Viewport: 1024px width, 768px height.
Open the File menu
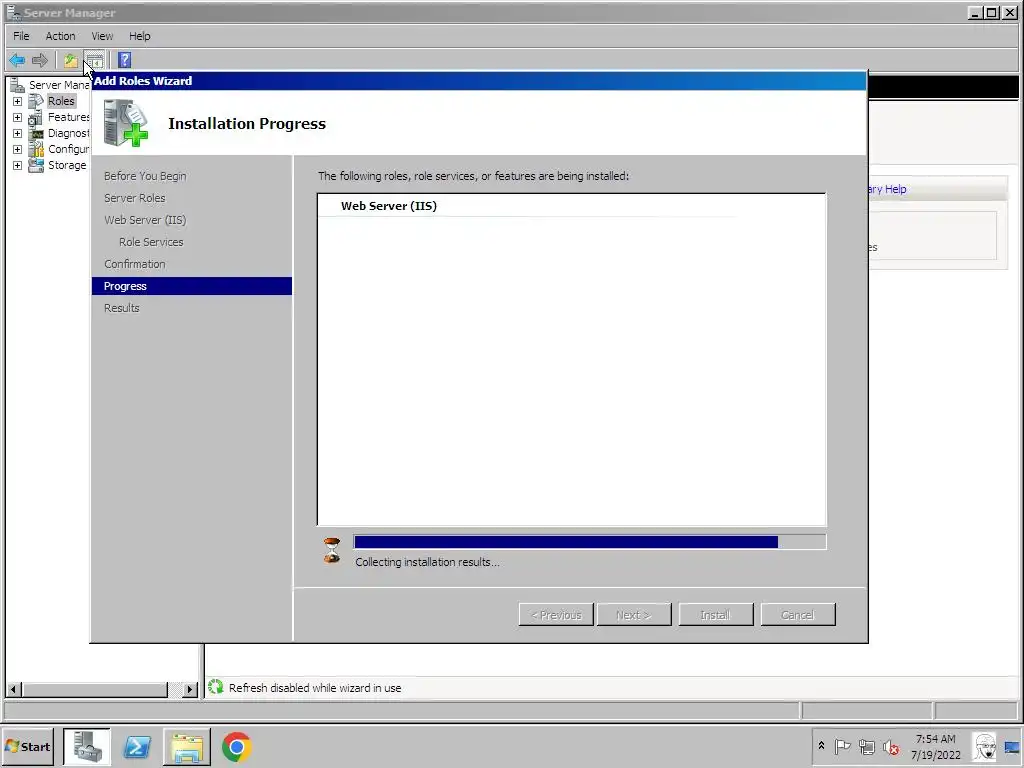click(x=21, y=36)
